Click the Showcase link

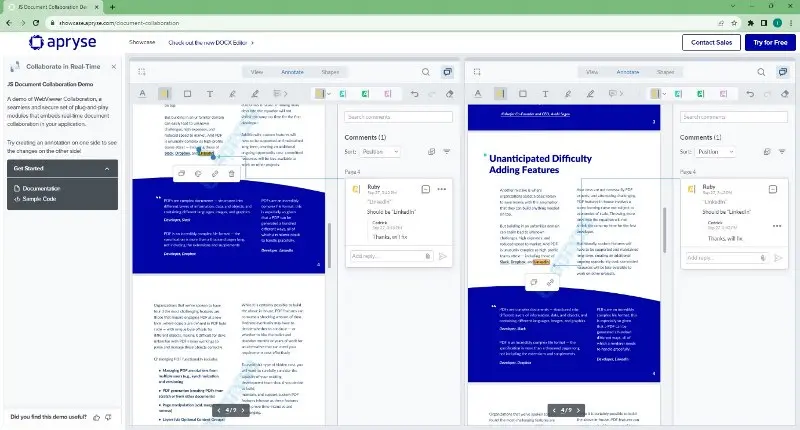click(x=142, y=42)
